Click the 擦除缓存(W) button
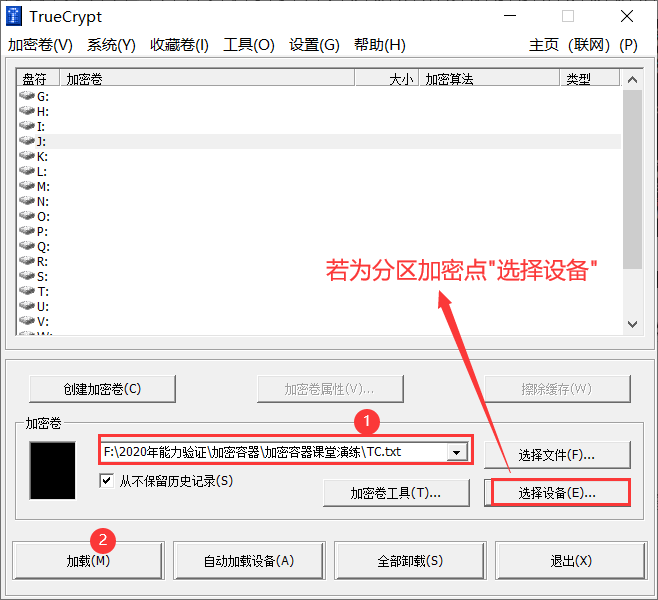658x600 pixels. pyautogui.click(x=557, y=389)
